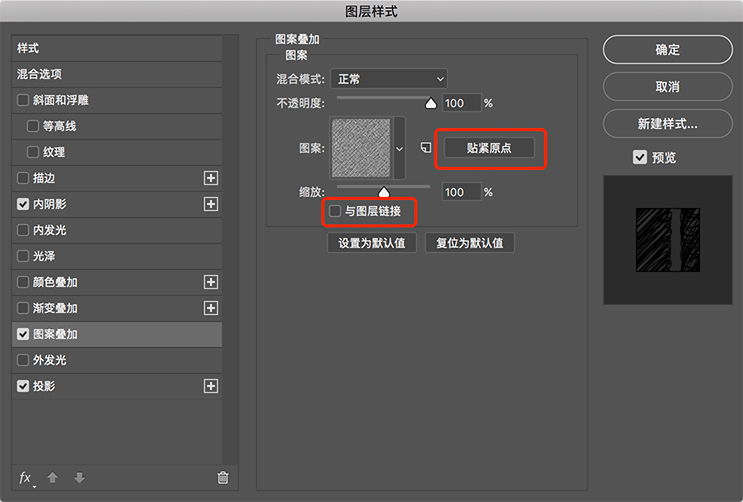
Task: Click the 复位为默认值 button
Action: (x=469, y=243)
